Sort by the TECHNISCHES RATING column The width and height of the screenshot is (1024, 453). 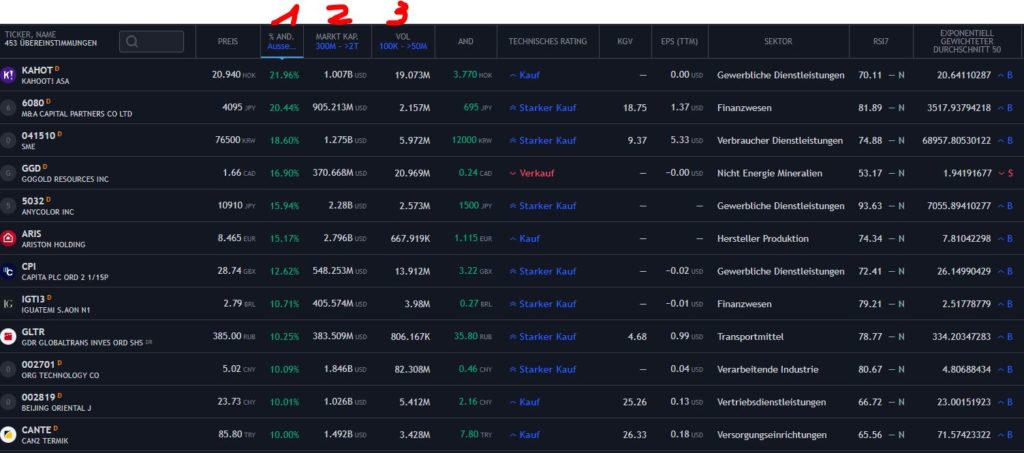click(x=548, y=41)
